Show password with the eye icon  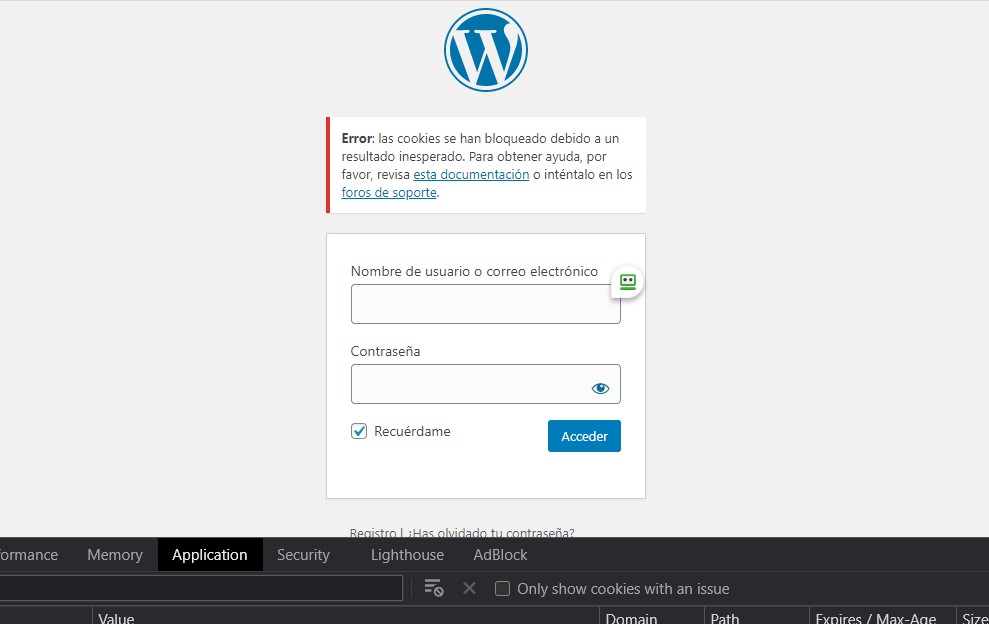pos(600,388)
